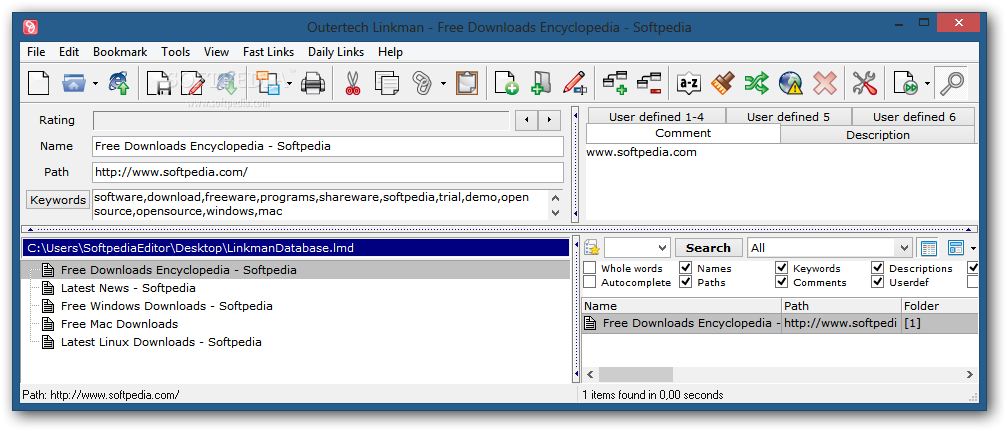Image resolution: width=1007 pixels, height=431 pixels.
Task: Click the page-with-red-pencil edit icon
Action: [193, 83]
